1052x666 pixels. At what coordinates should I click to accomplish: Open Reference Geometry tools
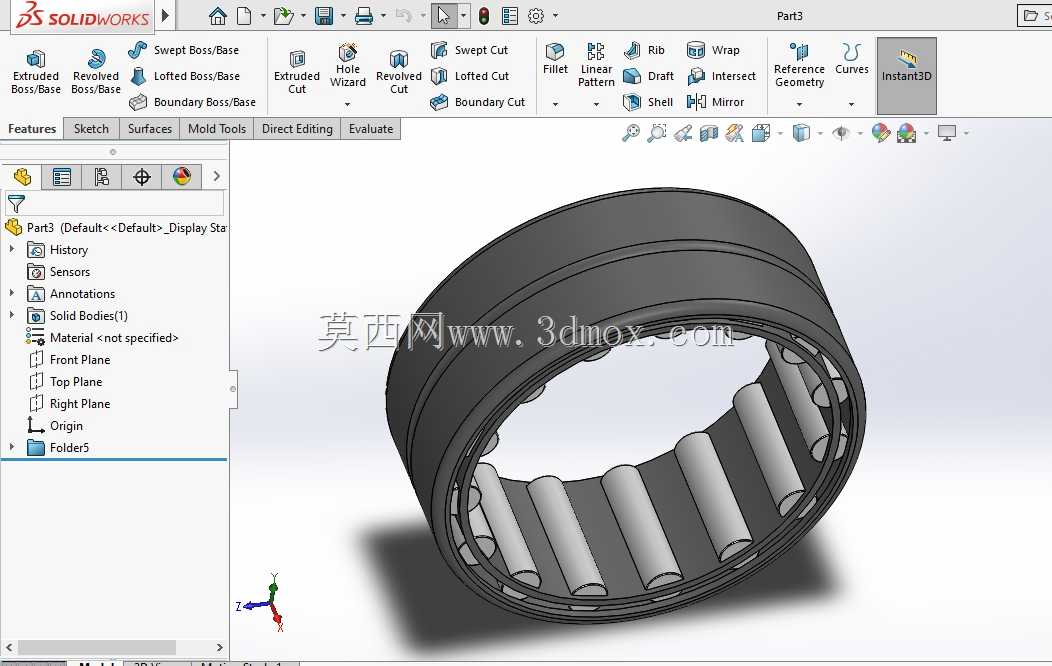click(798, 65)
